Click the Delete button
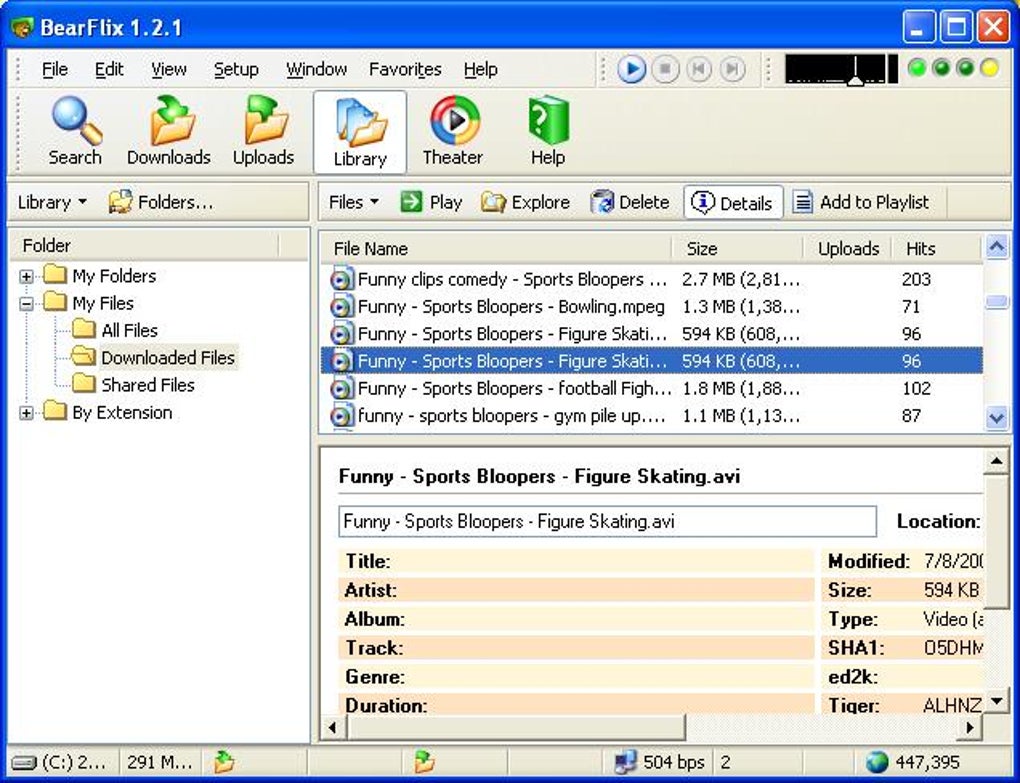This screenshot has height=783, width=1020. pos(630,202)
